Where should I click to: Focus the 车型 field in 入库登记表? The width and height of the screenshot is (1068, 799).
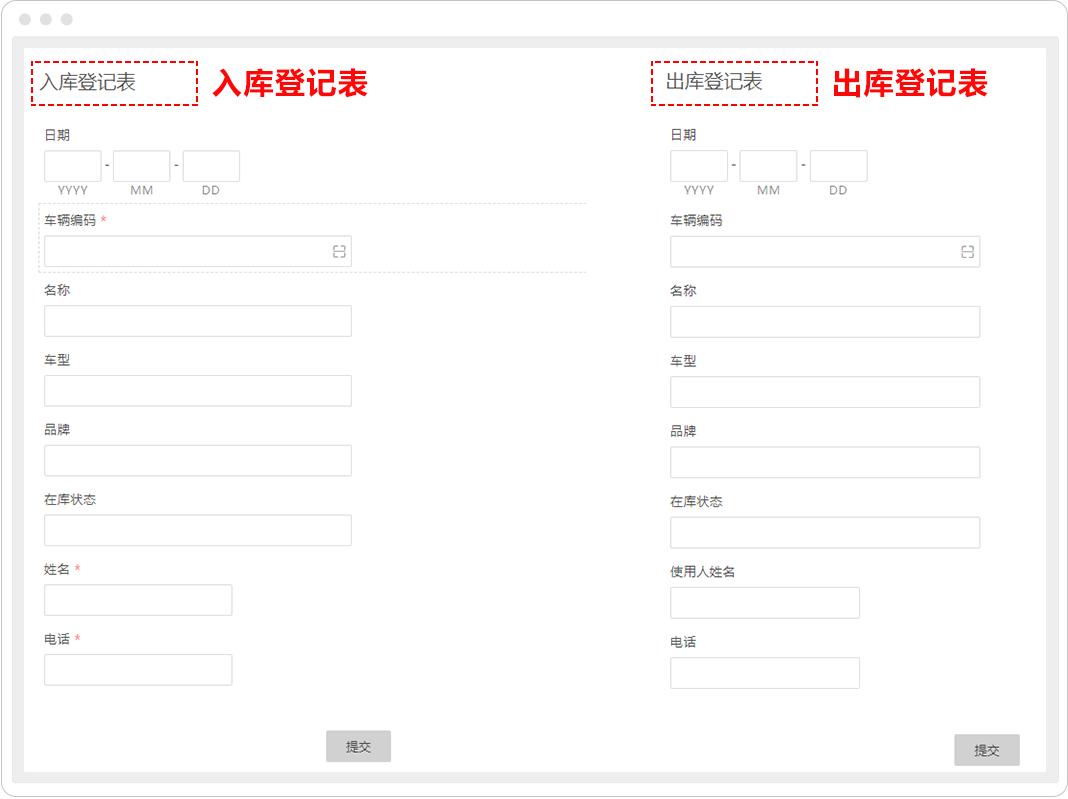(x=198, y=391)
